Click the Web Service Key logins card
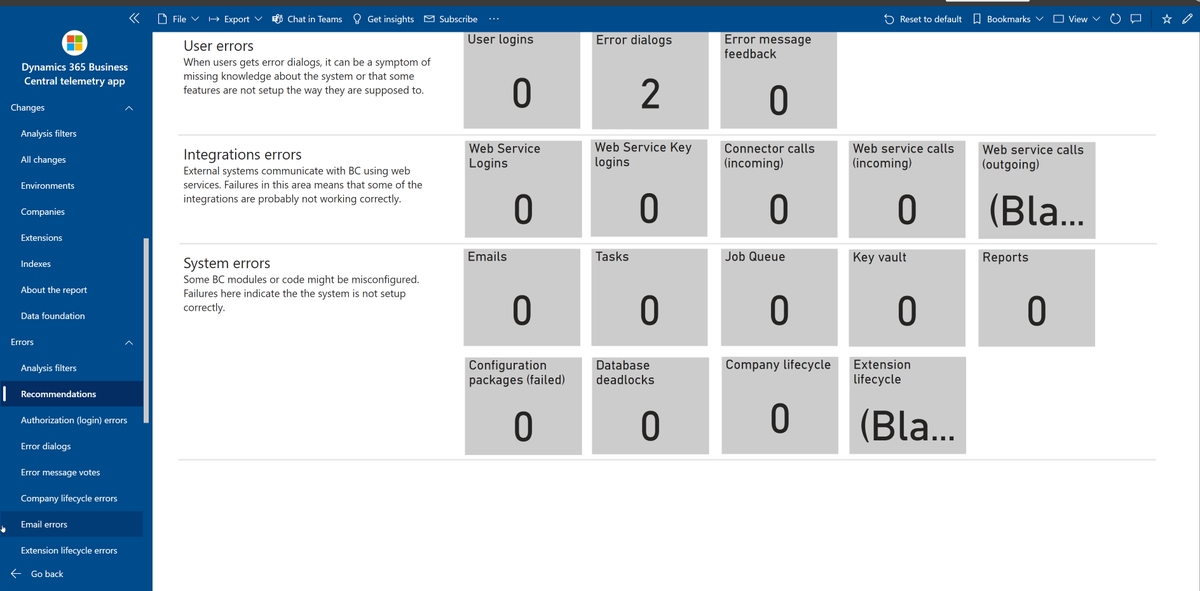This screenshot has height=591, width=1200. [x=650, y=189]
